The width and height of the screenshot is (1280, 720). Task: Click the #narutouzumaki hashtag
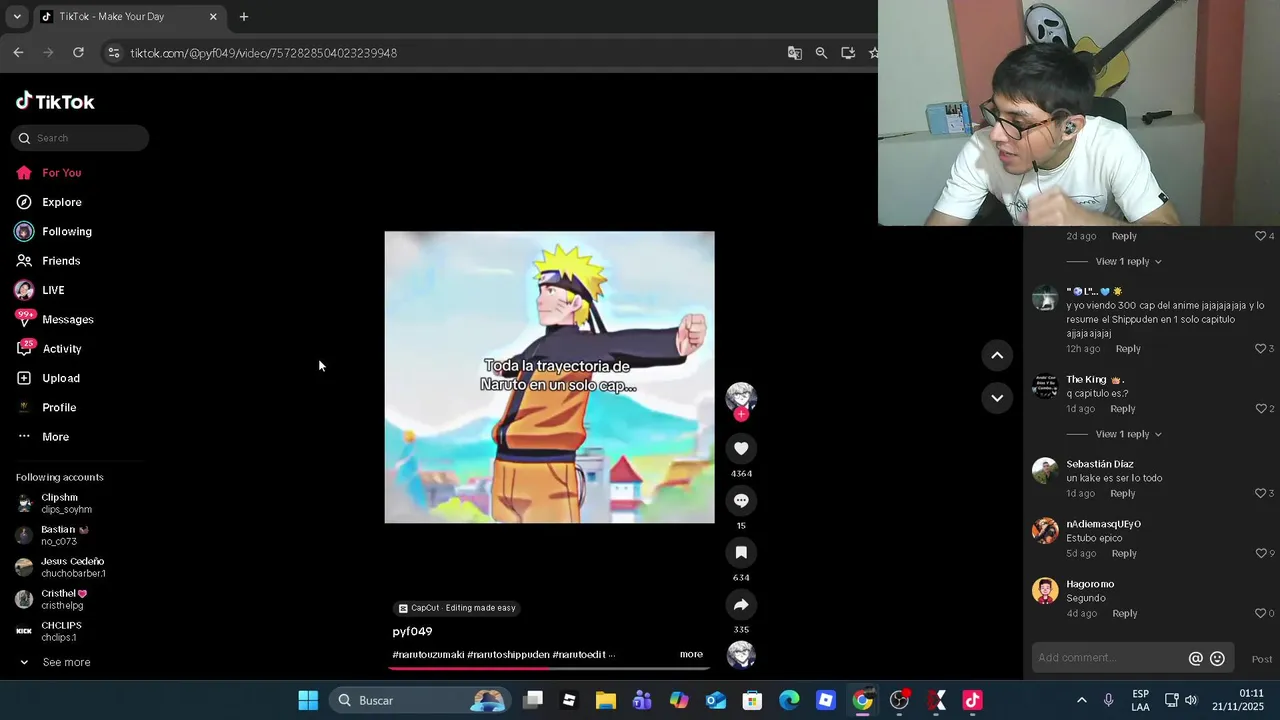coord(428,654)
